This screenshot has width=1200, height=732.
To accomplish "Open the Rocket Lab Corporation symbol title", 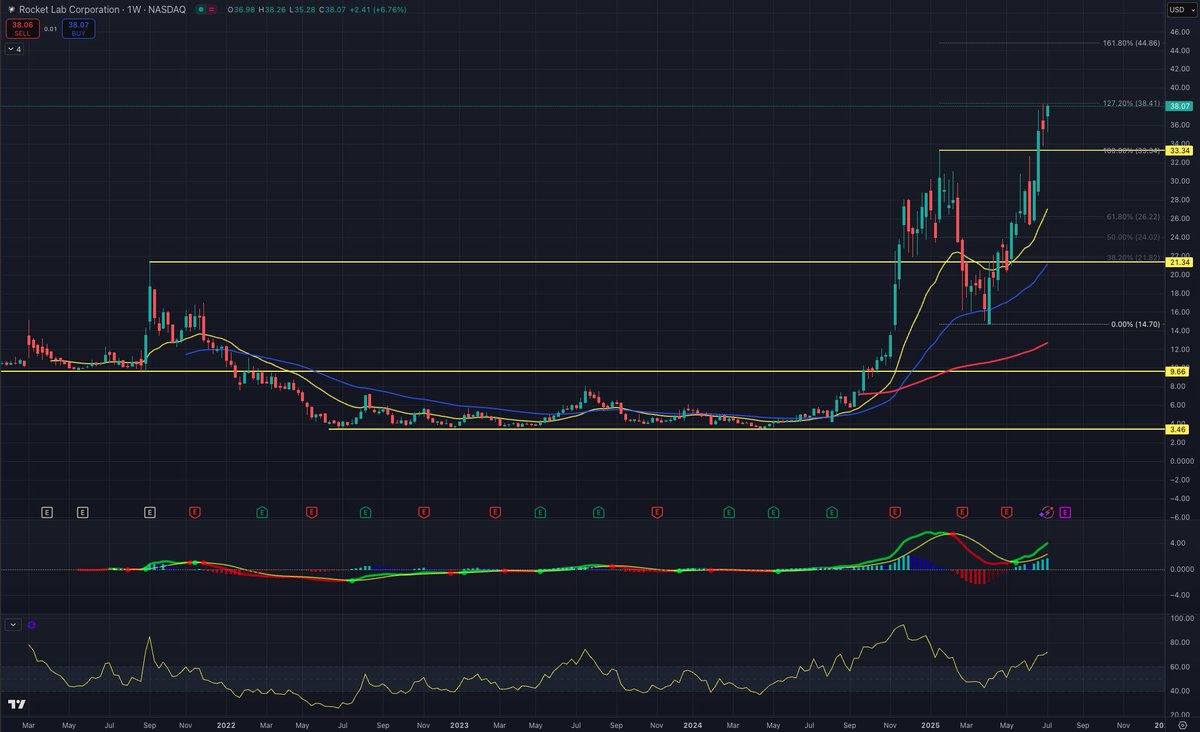I will coord(102,9).
